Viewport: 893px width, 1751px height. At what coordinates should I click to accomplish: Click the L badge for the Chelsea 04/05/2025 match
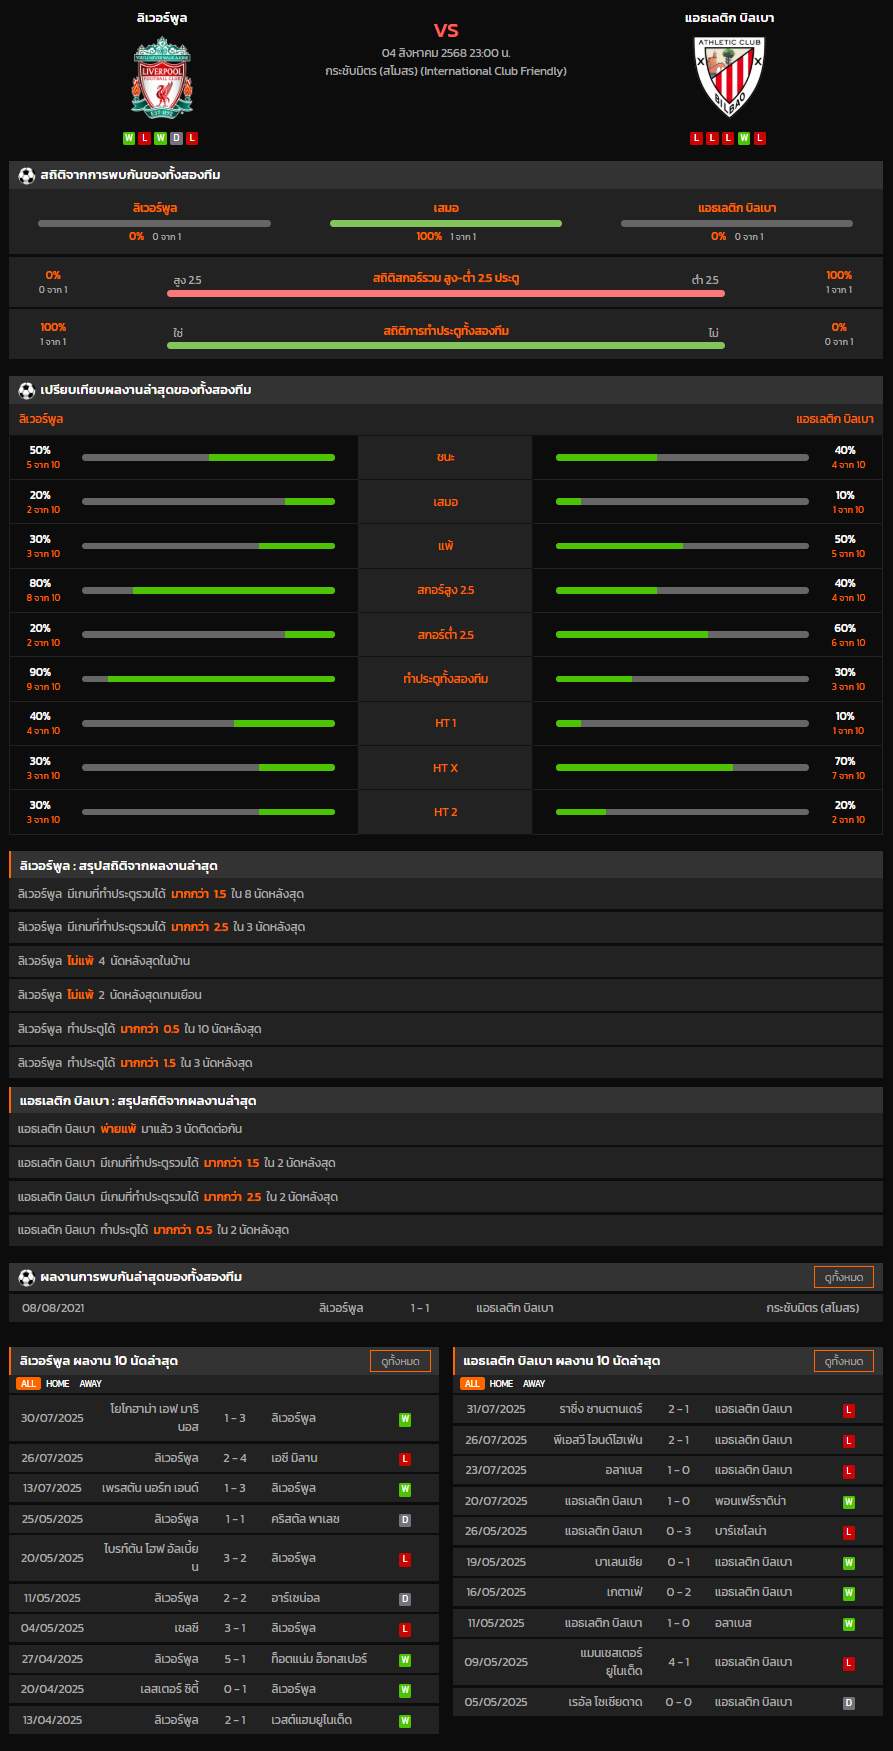click(x=405, y=1629)
